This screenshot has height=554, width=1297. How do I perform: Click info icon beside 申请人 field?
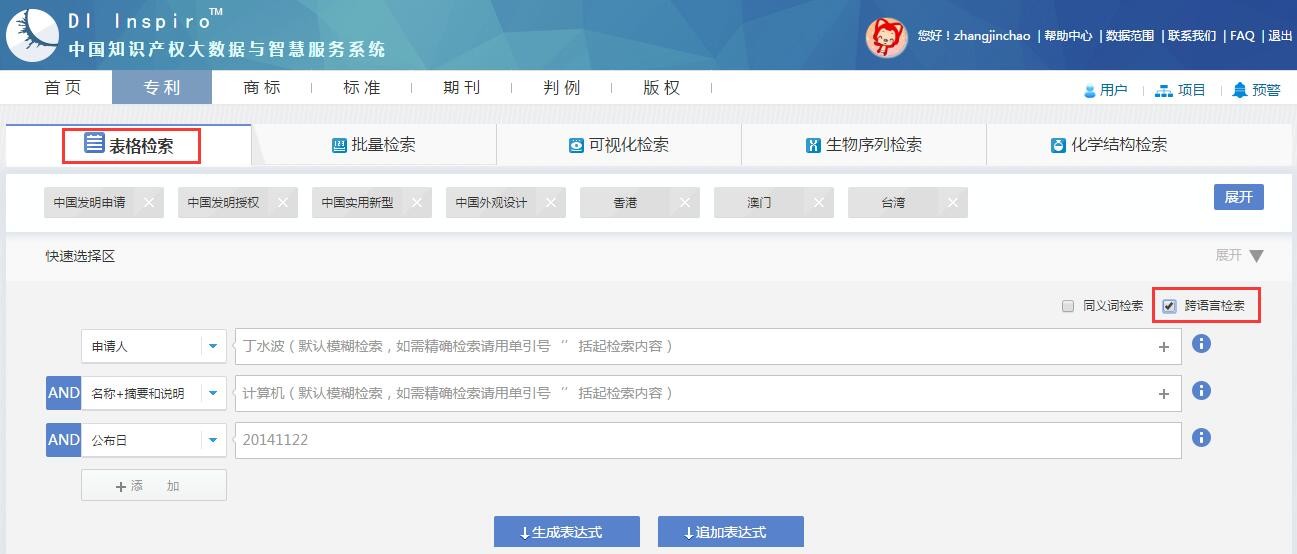click(1201, 344)
